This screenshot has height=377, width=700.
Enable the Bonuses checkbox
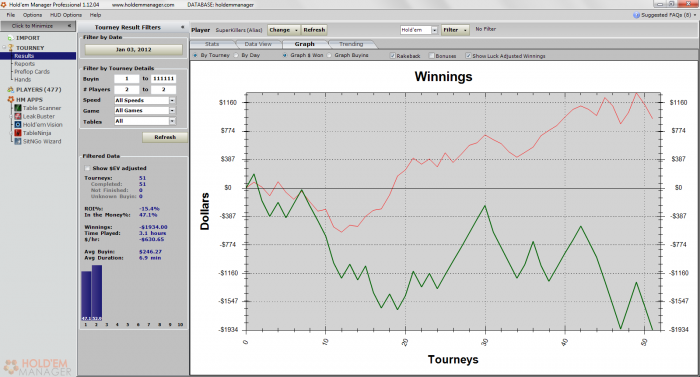[431, 56]
